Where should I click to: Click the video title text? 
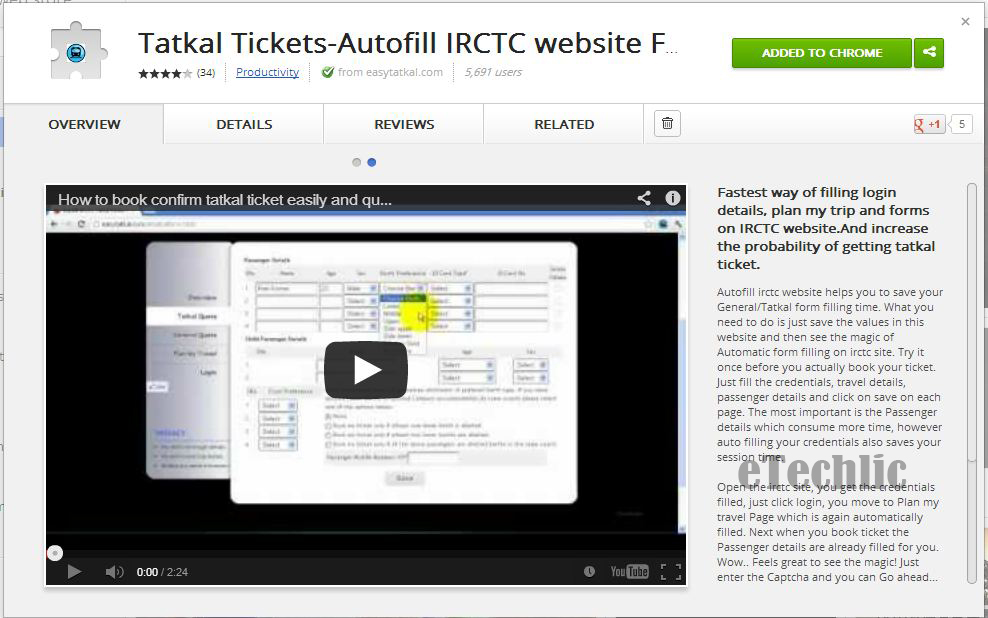tap(225, 200)
